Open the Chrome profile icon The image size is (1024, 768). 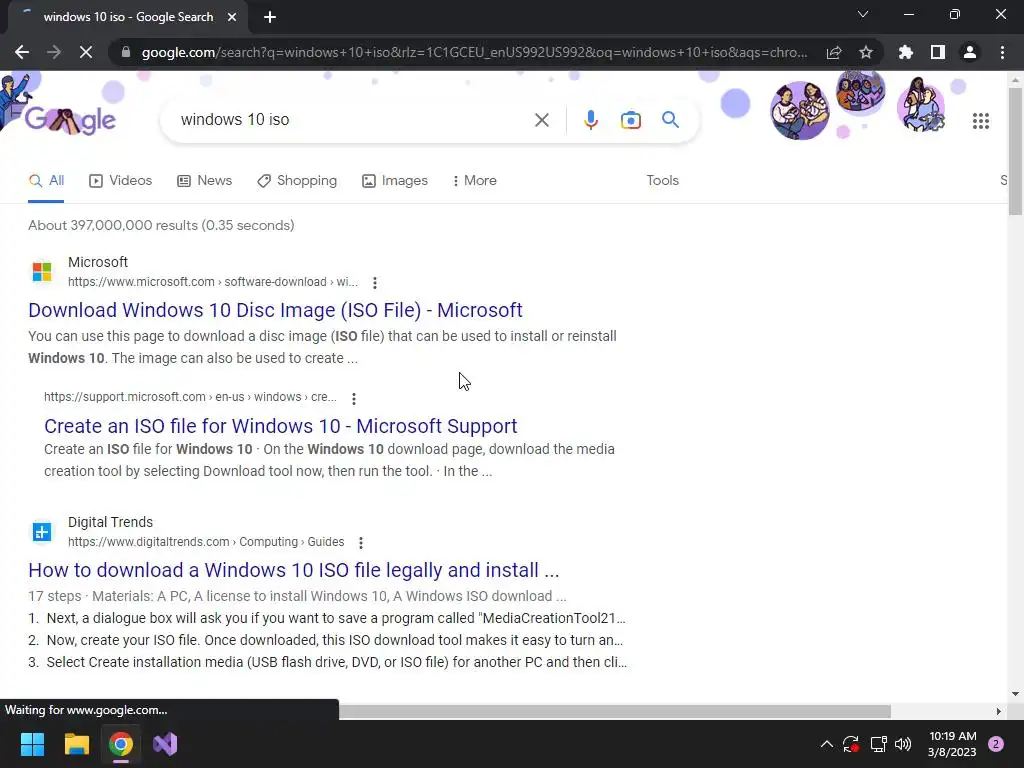pos(970,52)
